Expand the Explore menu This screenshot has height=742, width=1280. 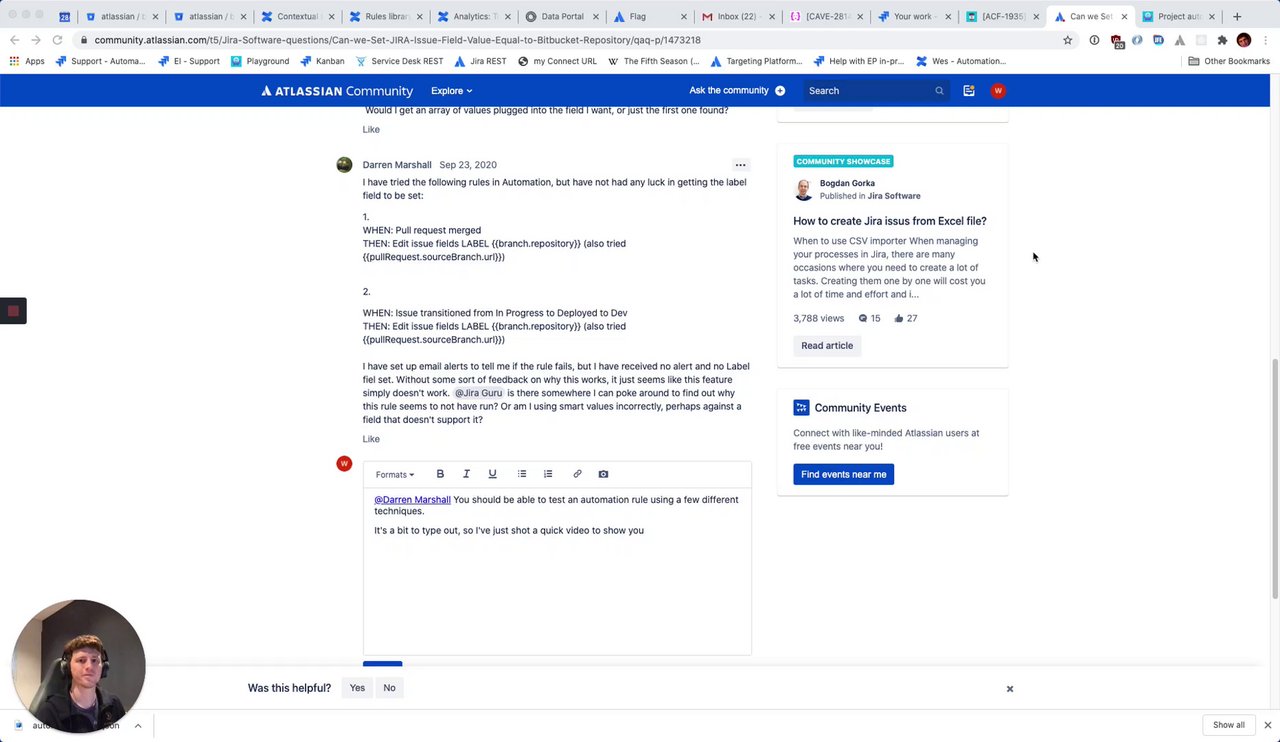(451, 91)
